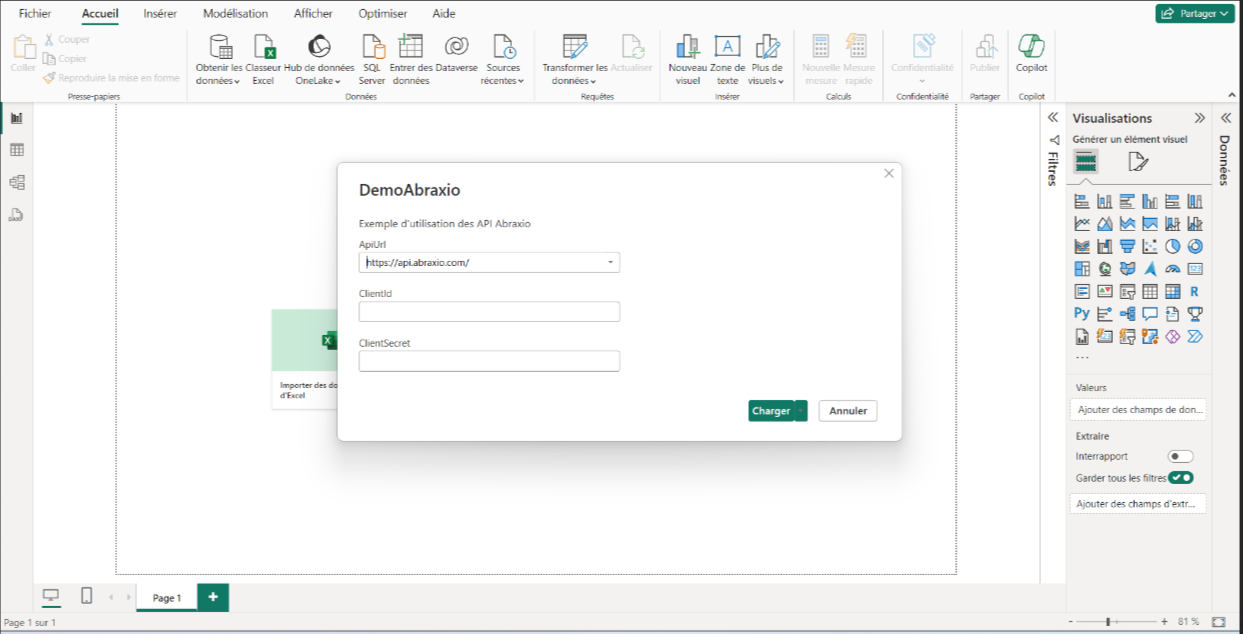This screenshot has height=634, width=1243.
Task: Open Model view in left sidebar
Action: 16,182
